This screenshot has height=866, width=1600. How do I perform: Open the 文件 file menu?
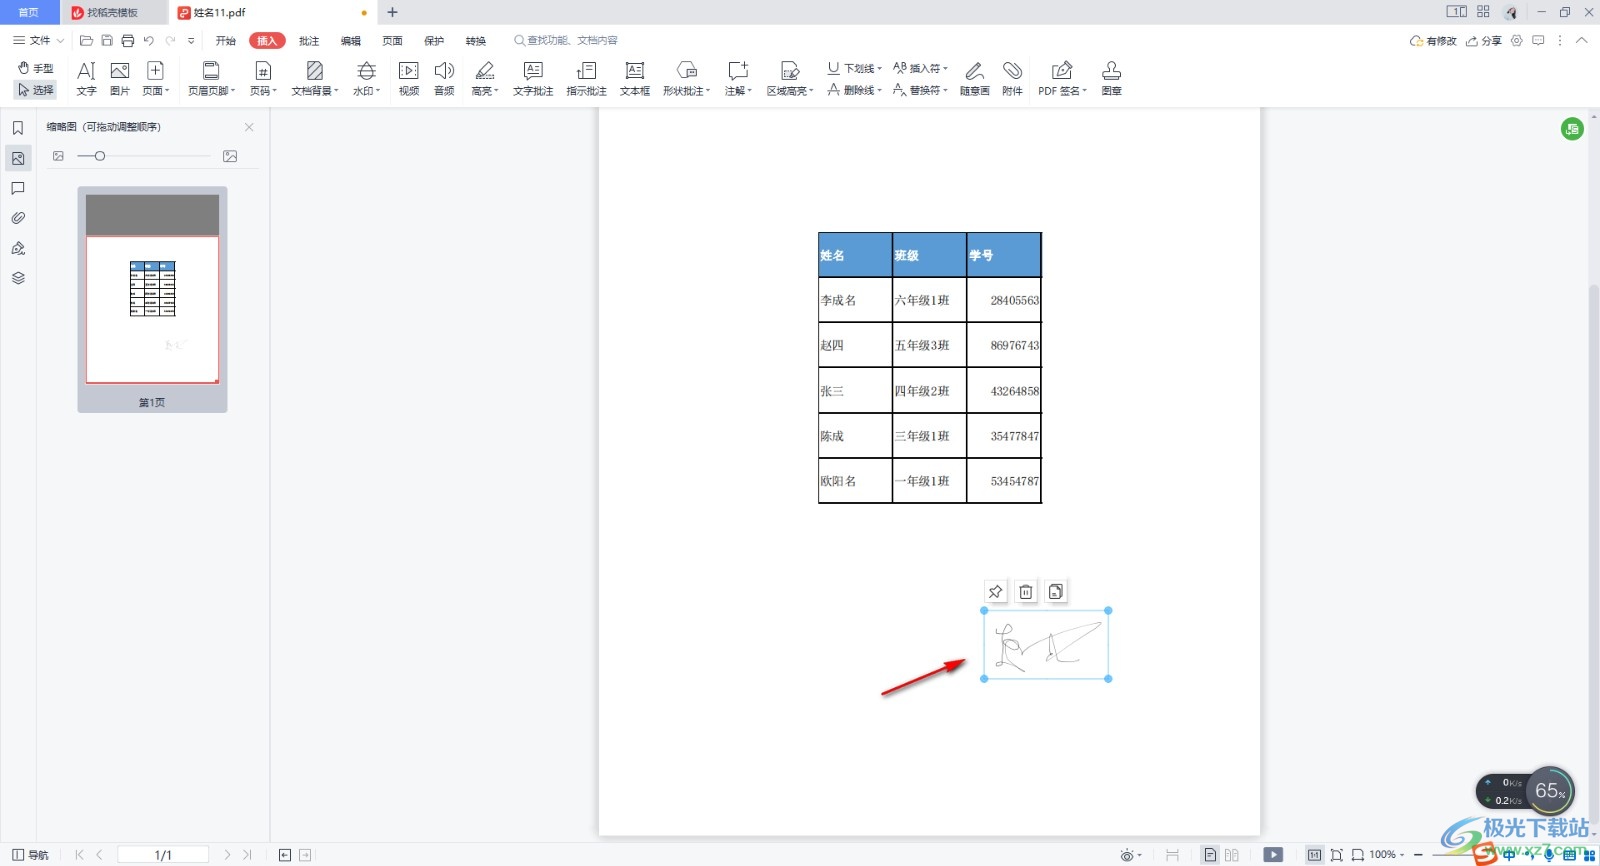38,41
